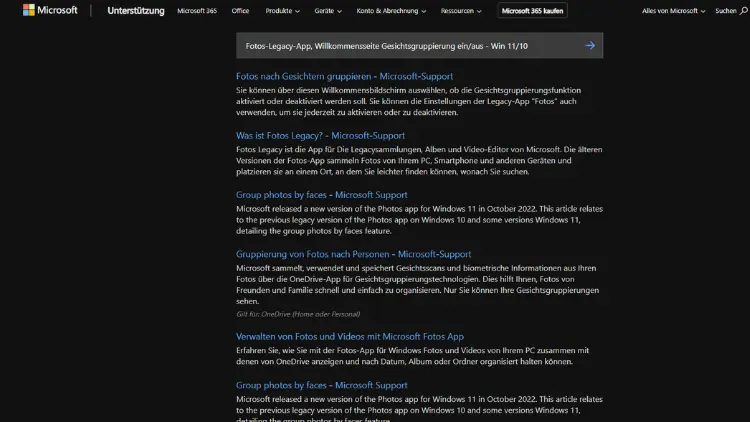Screen dimensions: 750x422
Task: Expand the Konto & Abrechnung dropdown
Action: pos(391,11)
